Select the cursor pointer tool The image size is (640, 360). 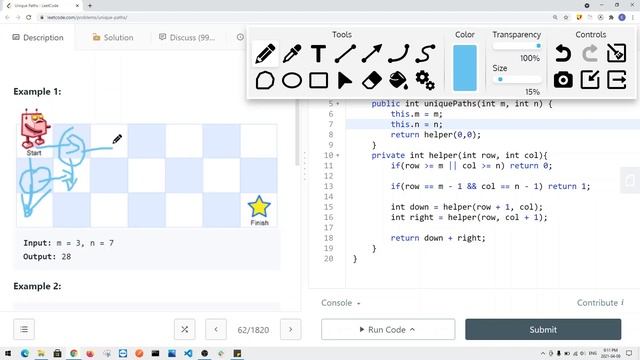pos(344,80)
